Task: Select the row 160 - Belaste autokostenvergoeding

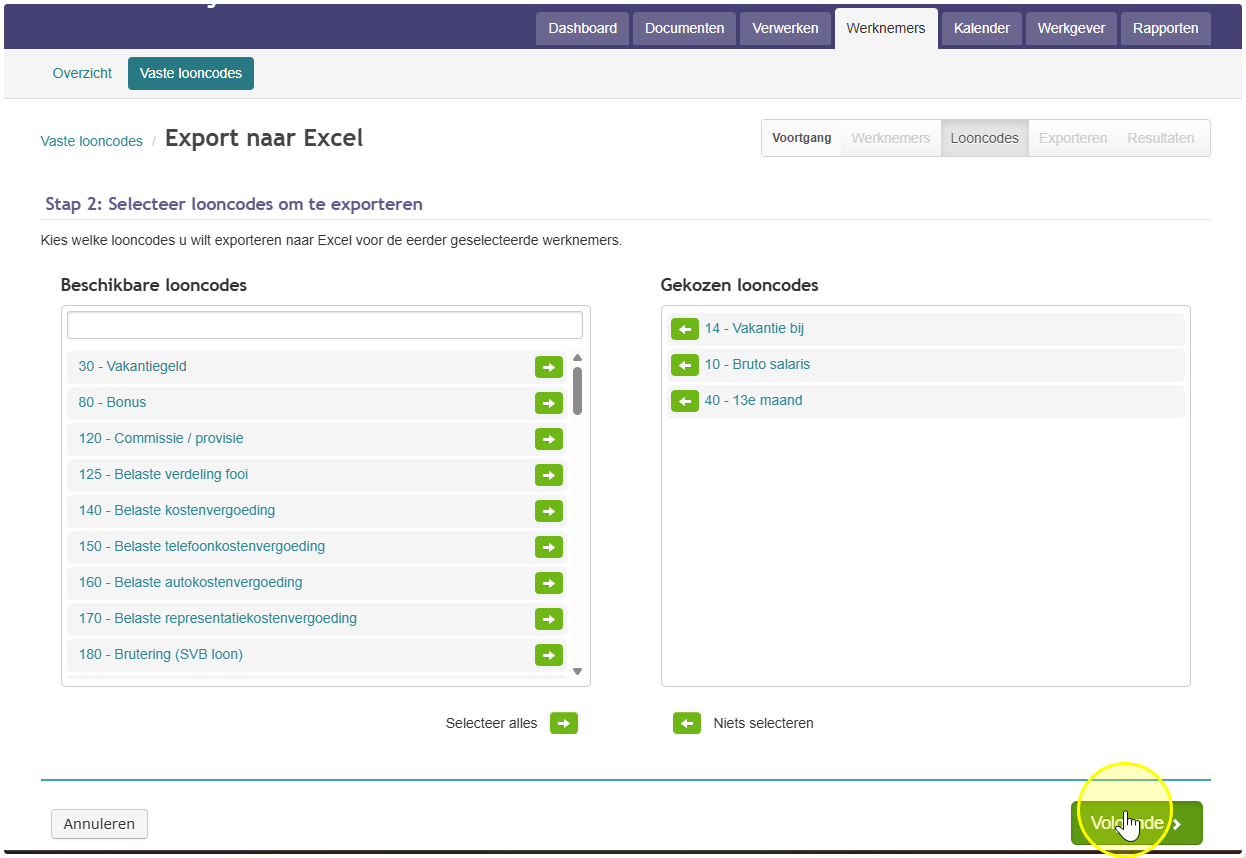Action: coord(317,583)
